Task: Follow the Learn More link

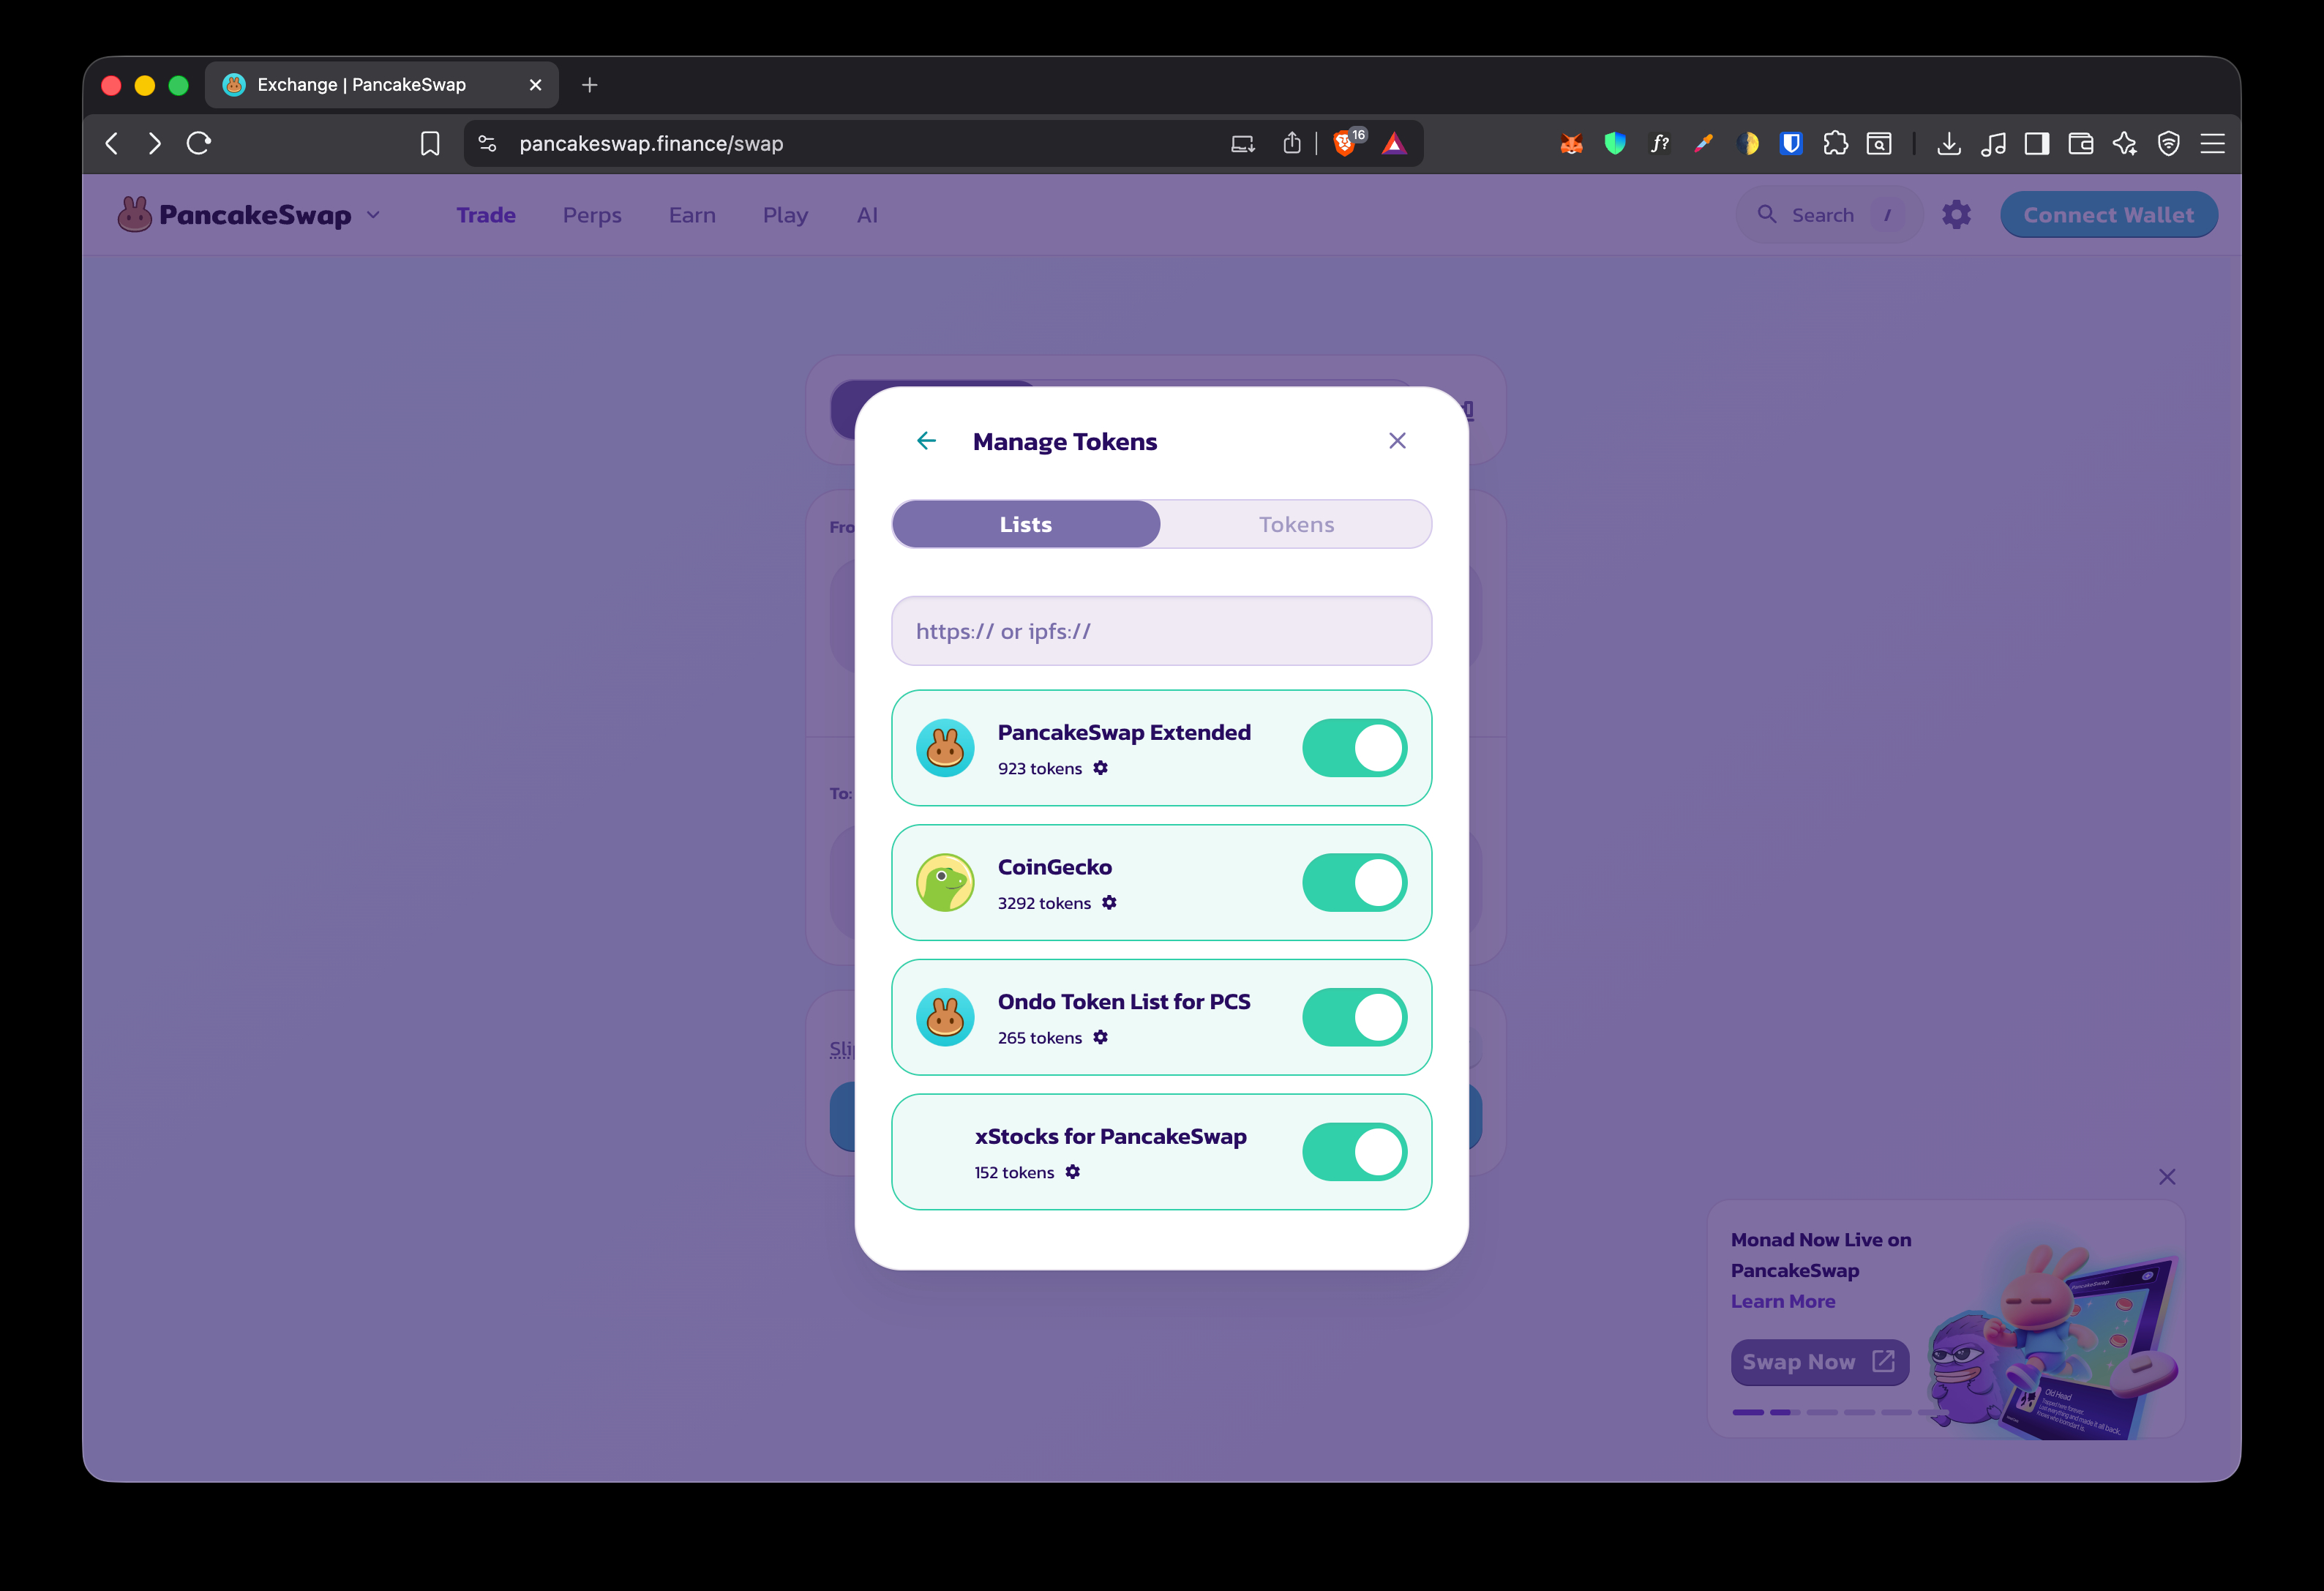Action: 1783,1301
